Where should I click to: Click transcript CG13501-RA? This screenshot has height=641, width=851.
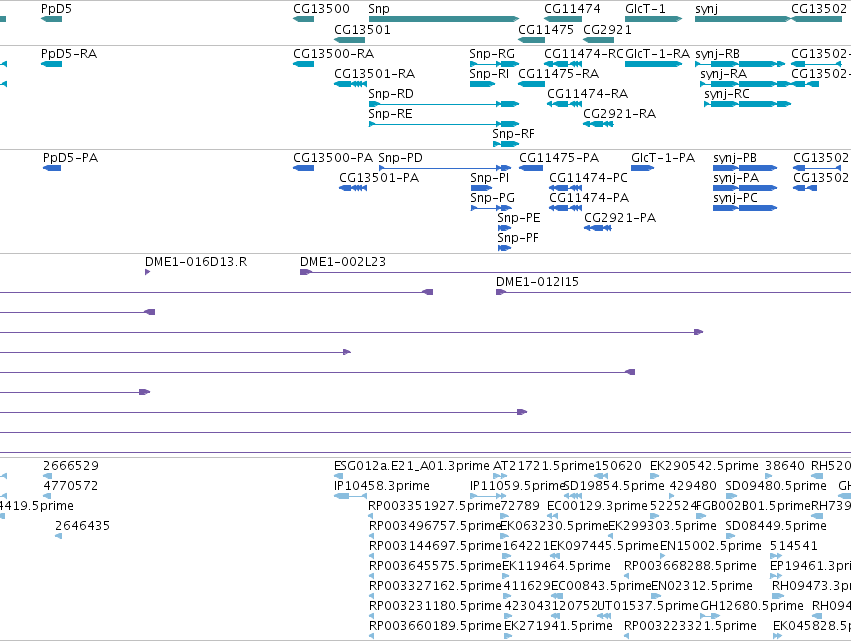click(351, 84)
